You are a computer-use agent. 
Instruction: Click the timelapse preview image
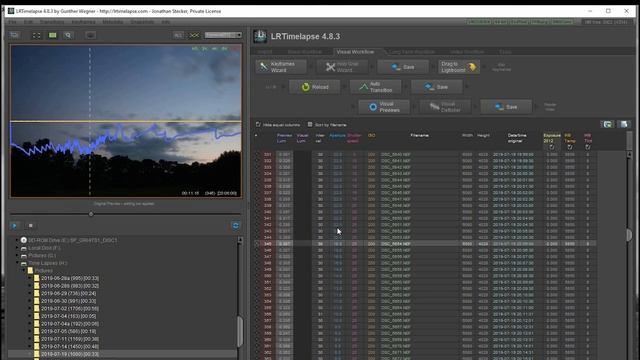pyautogui.click(x=126, y=121)
